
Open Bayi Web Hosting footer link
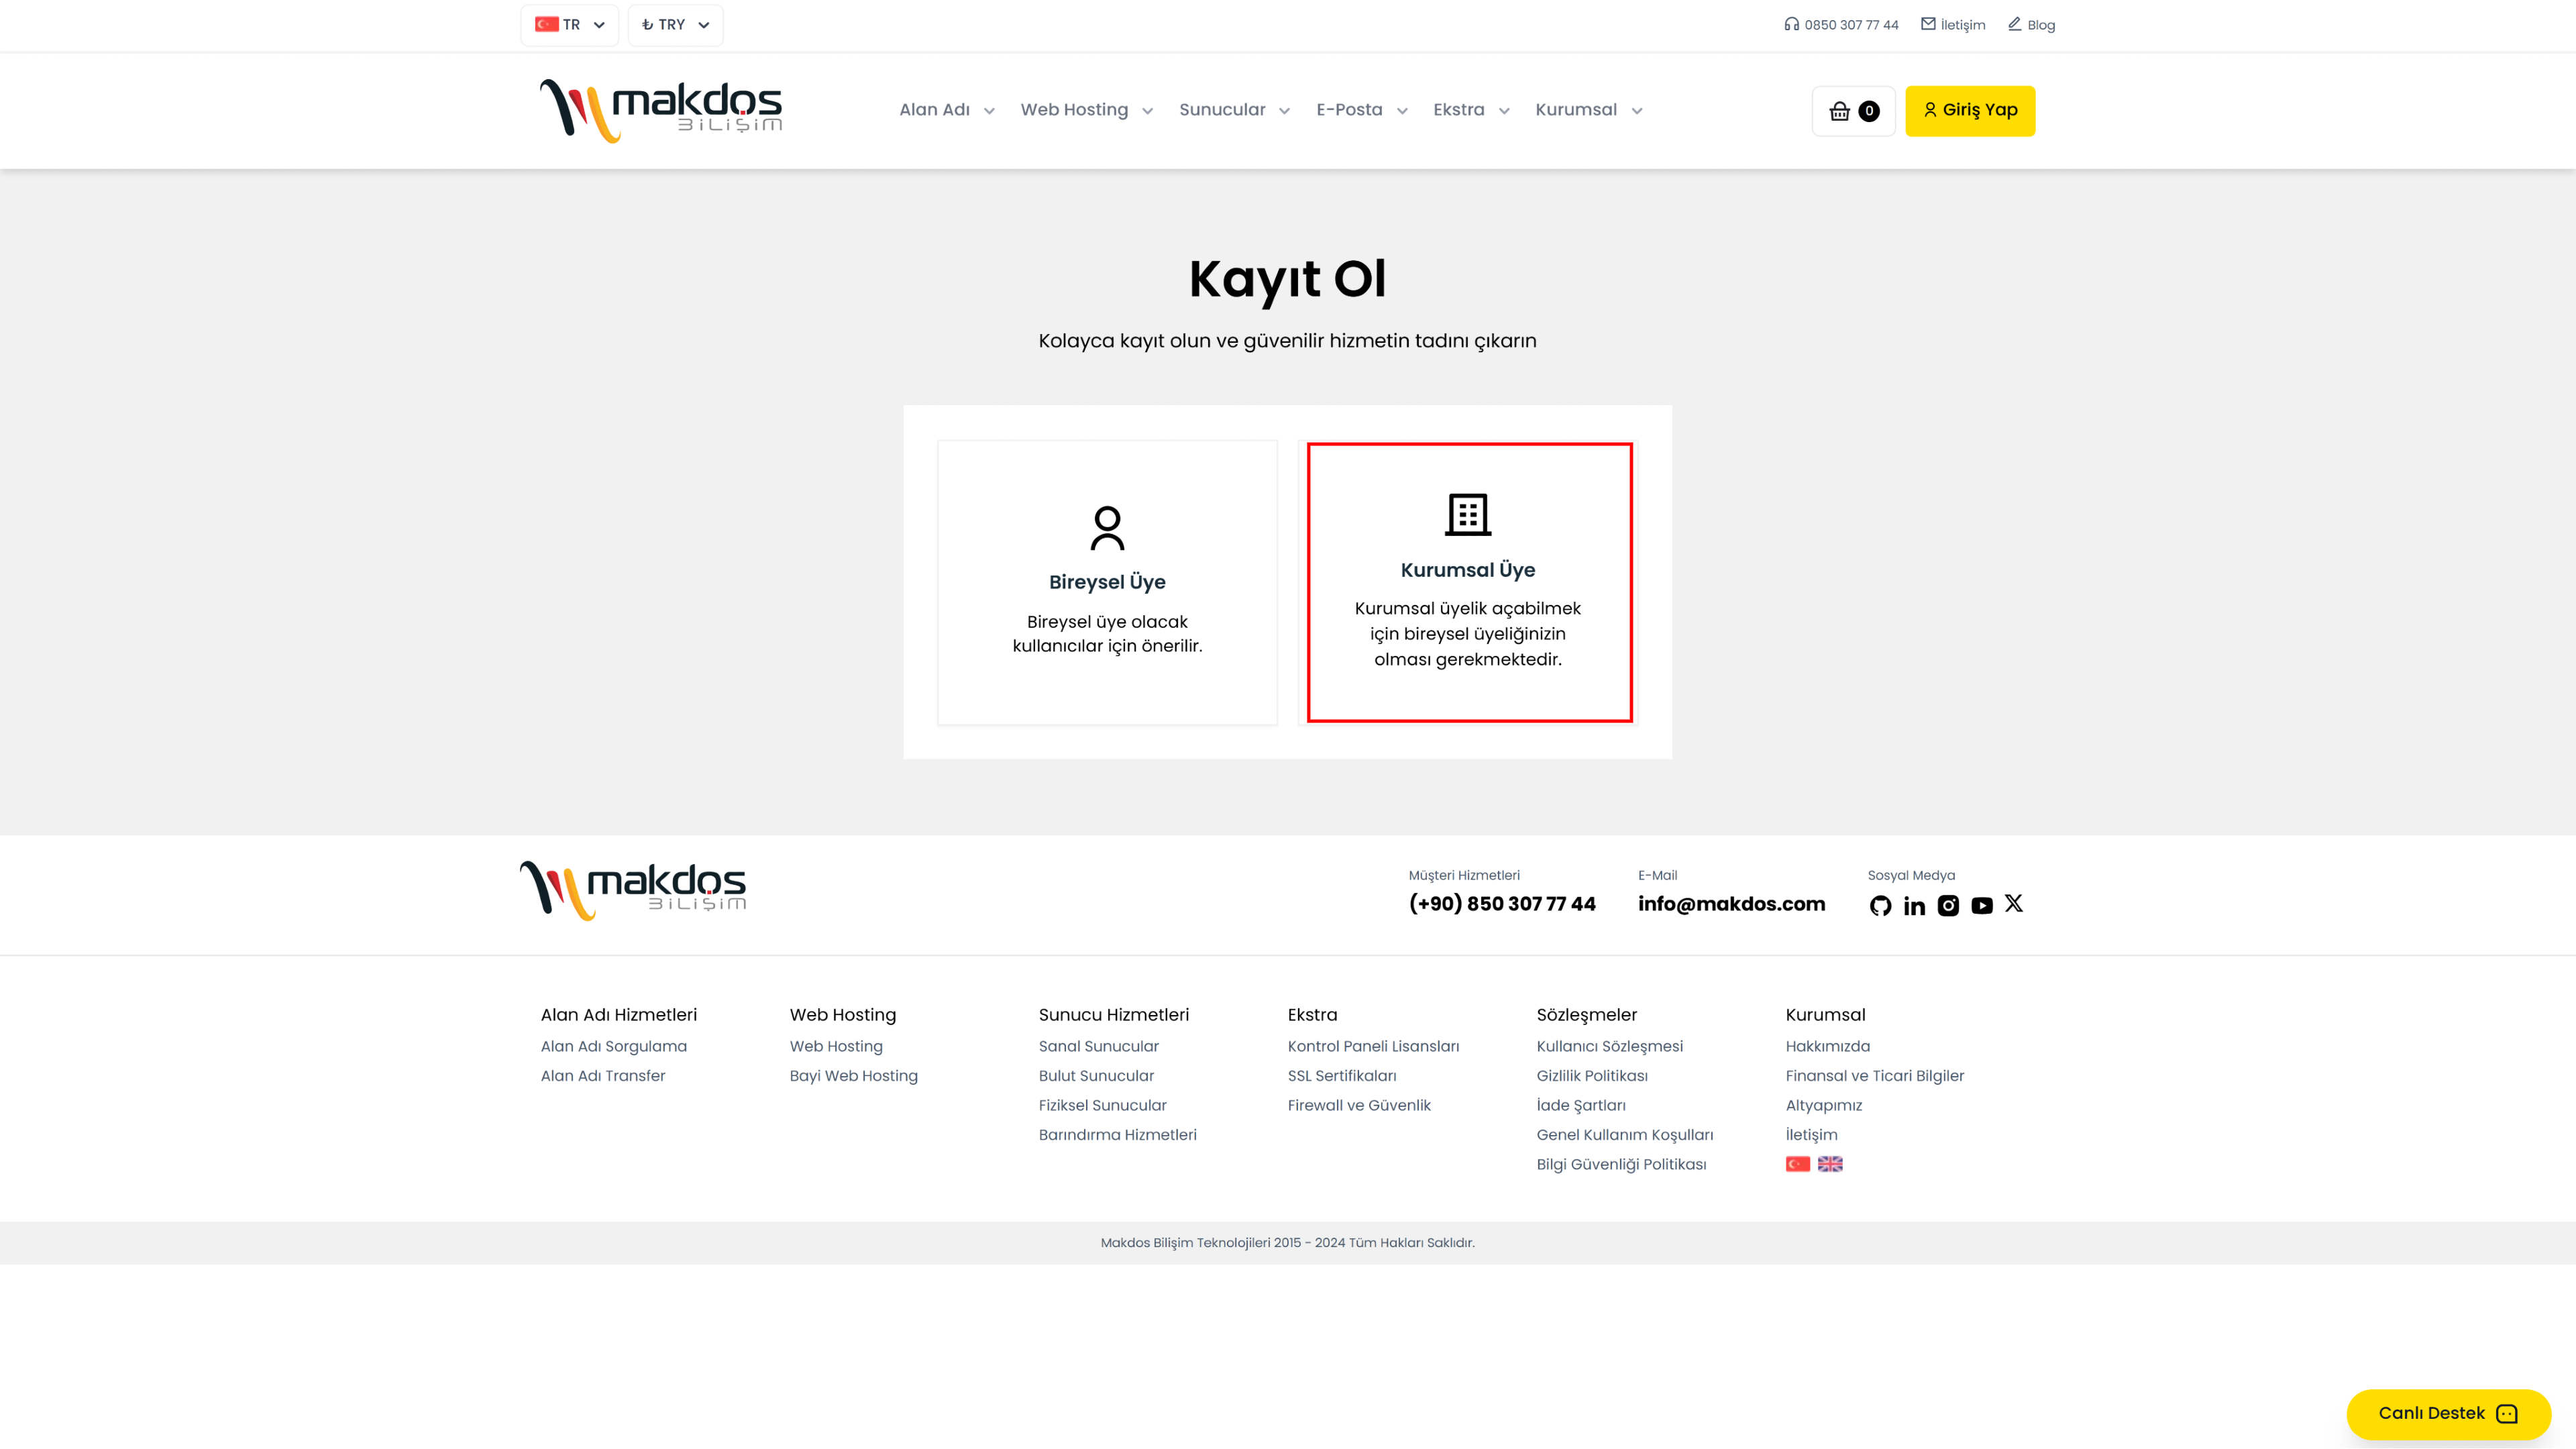point(854,1076)
